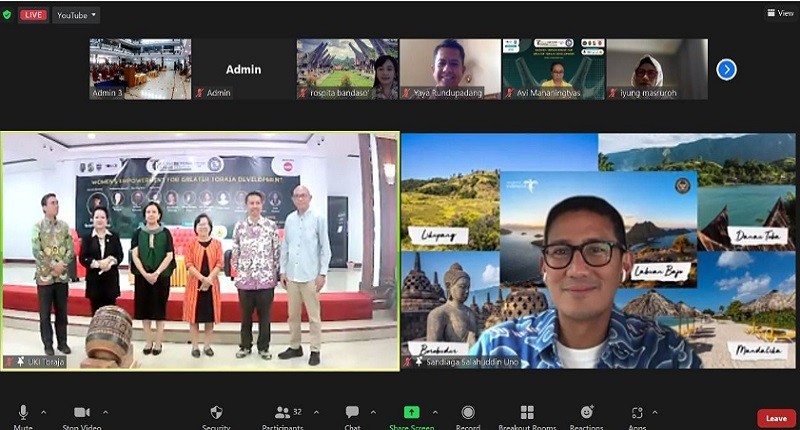Expand arrow next to Participants
Image resolution: width=800 pixels, height=430 pixels.
click(316, 412)
